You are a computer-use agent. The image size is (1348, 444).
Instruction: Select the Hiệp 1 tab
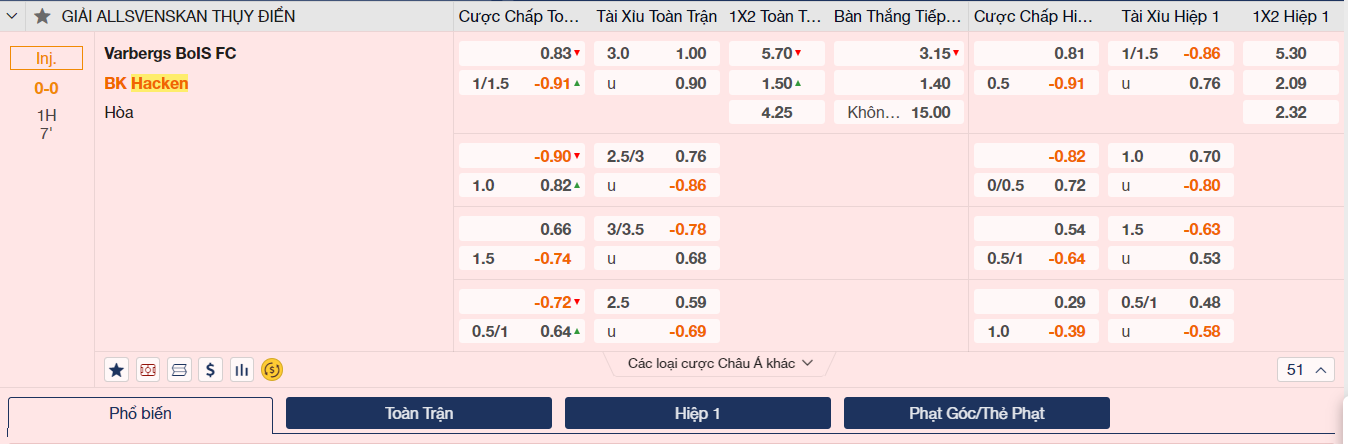click(697, 413)
